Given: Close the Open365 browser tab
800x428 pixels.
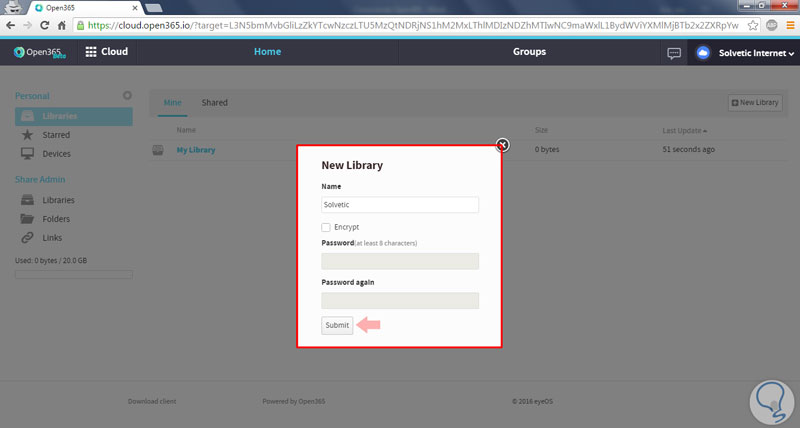Looking at the screenshot, I should (x=135, y=8).
